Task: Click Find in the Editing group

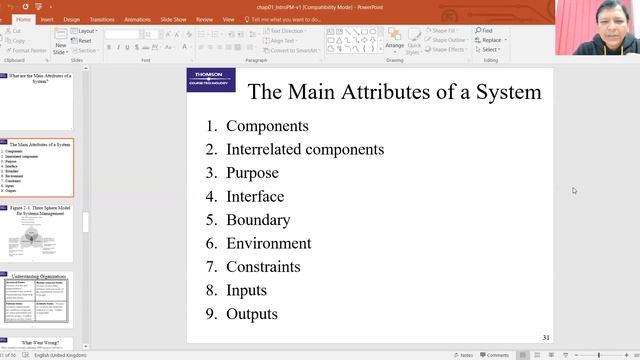Action: (x=484, y=31)
